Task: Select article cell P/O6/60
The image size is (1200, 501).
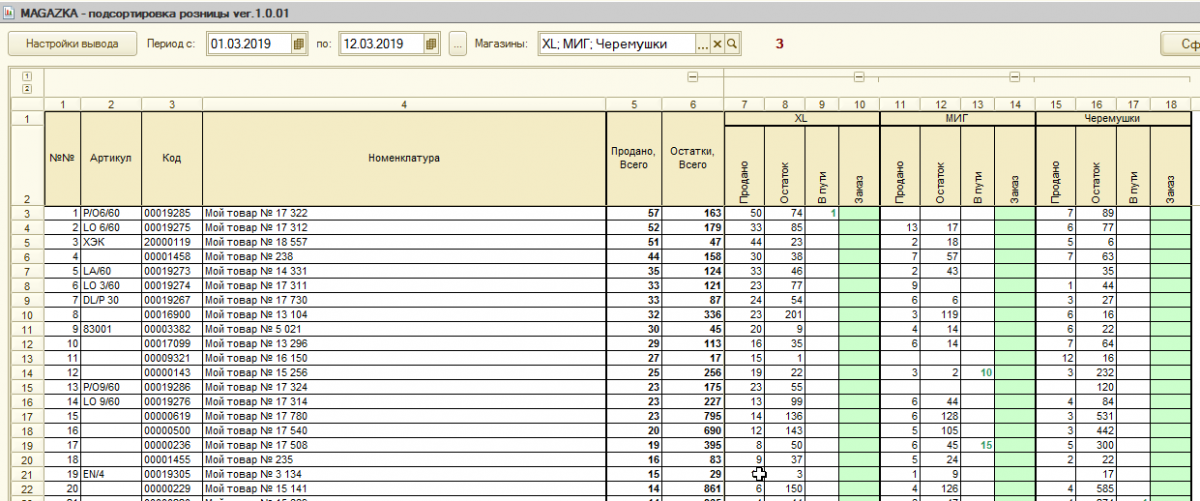Action: pyautogui.click(x=111, y=213)
